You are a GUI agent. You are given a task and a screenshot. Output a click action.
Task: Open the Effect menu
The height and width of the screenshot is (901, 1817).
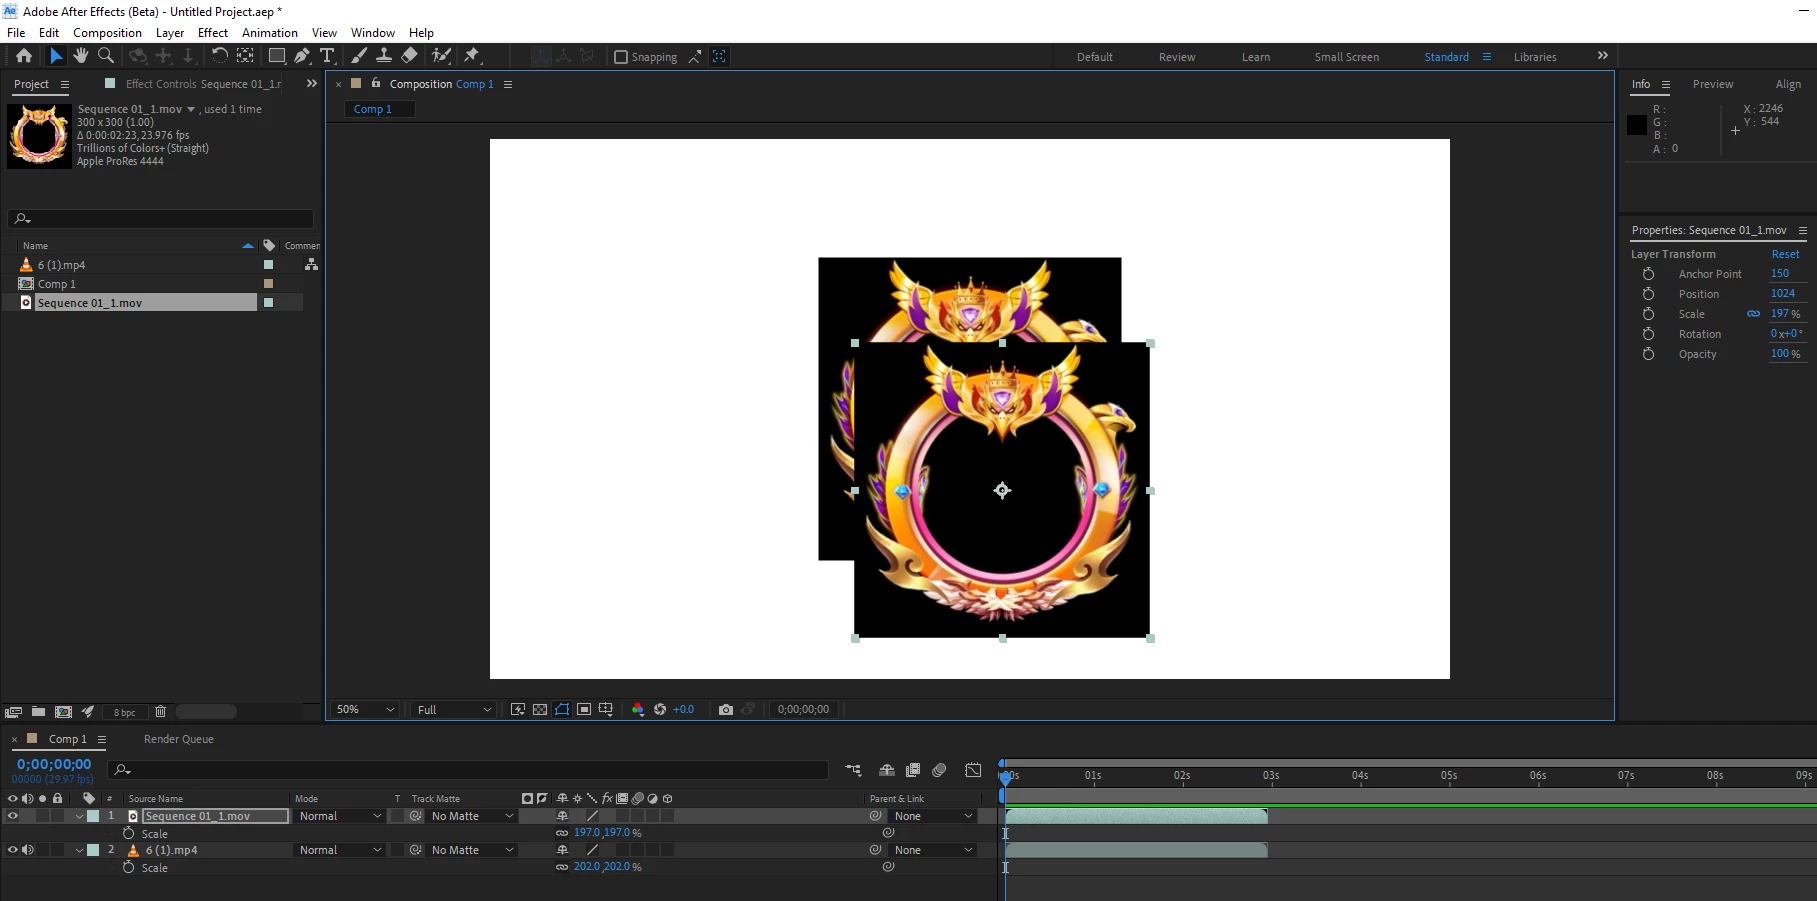click(213, 32)
